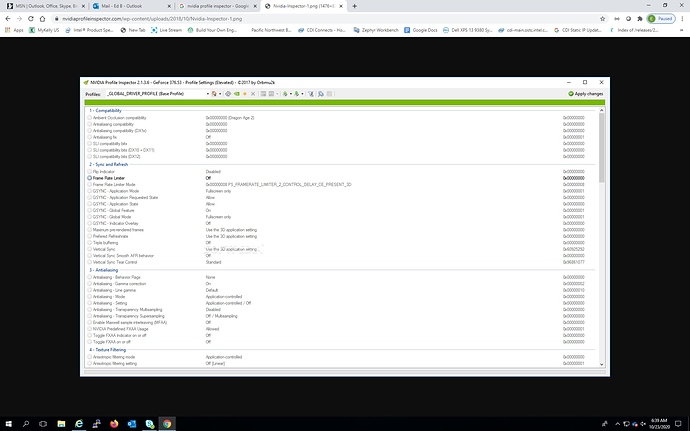Open the dropdown arrow beside the export icon

291,94
